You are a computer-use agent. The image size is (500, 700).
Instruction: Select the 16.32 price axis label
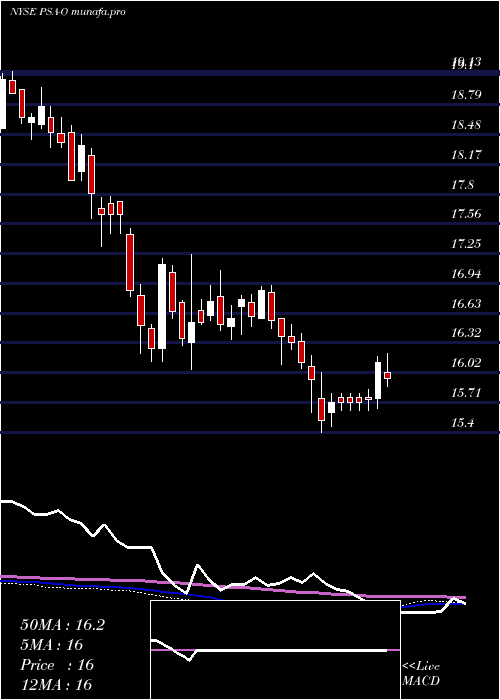[x=466, y=333]
